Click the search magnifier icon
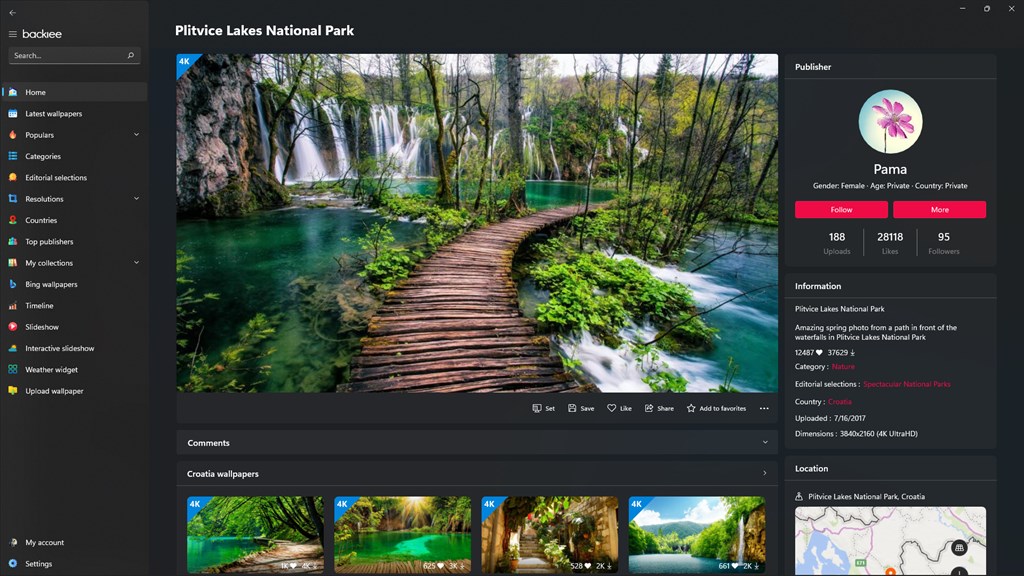 pos(131,56)
